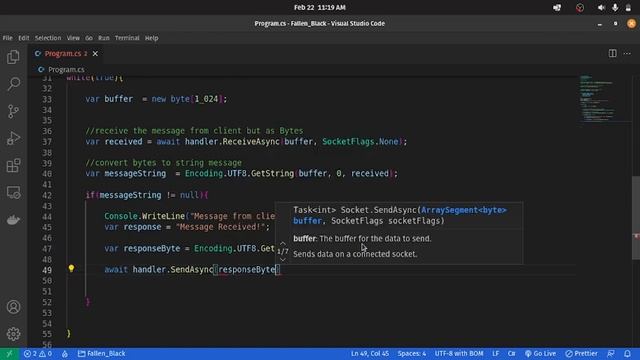Image resolution: width=640 pixels, height=360 pixels.
Task: Select C# language mode
Action: (511, 353)
